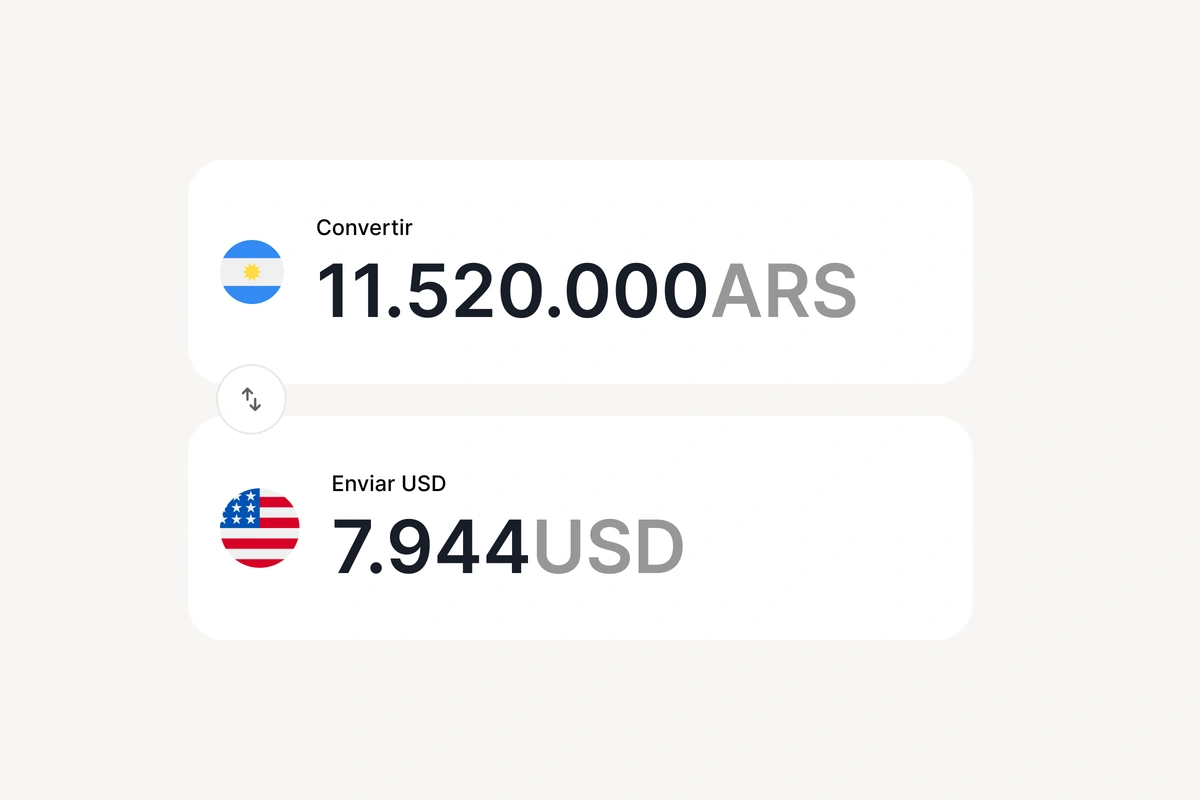Image resolution: width=1200 pixels, height=800 pixels.
Task: Edit the 11.520.000 amount field
Action: tap(515, 290)
